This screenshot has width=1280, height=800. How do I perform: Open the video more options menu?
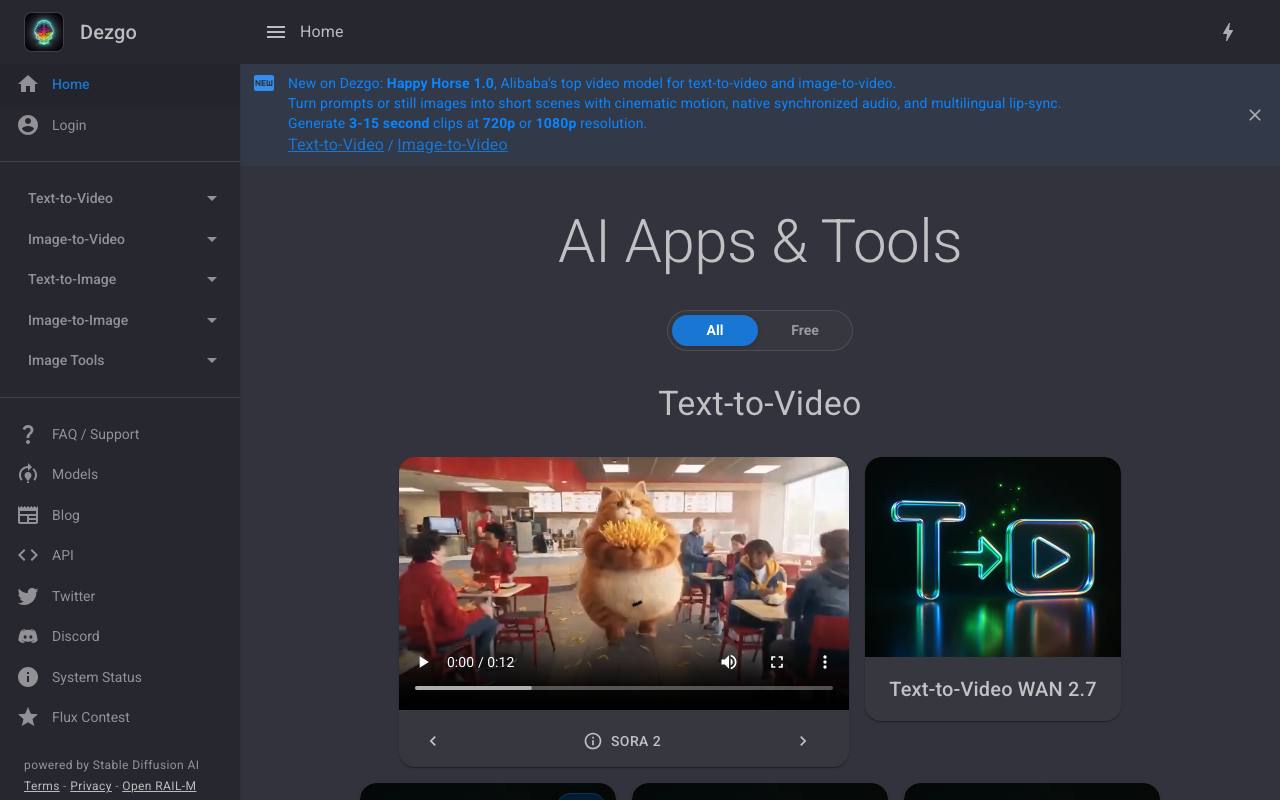(825, 662)
